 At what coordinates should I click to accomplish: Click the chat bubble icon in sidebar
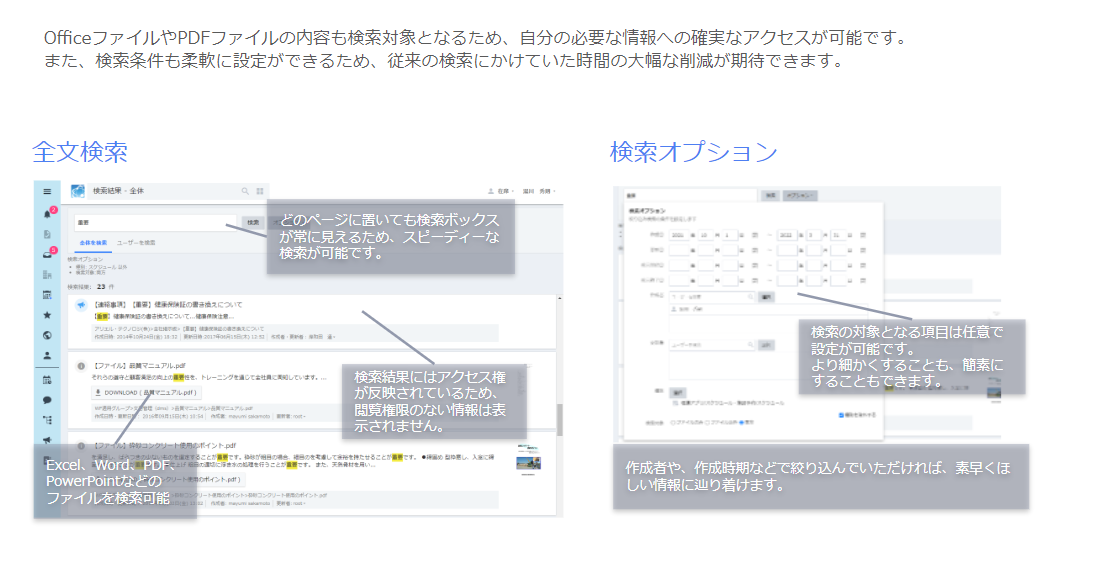(47, 400)
